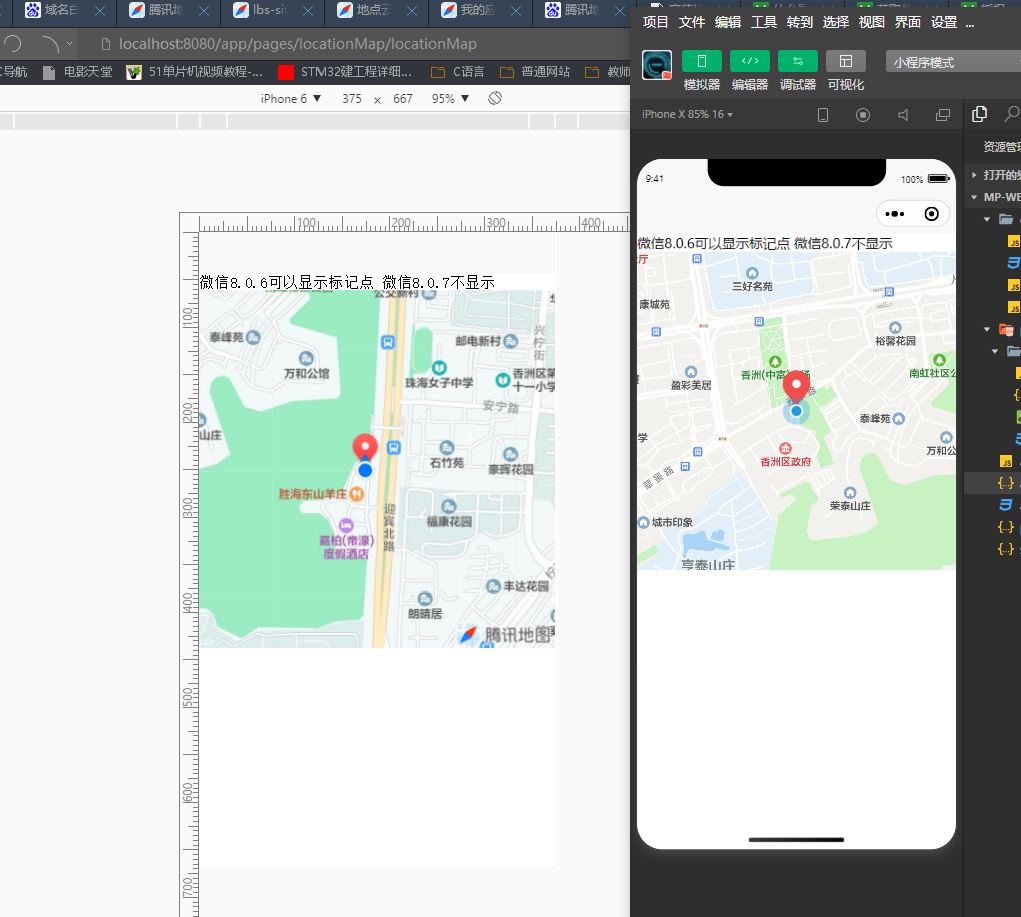Open the 小程序模式 mode dropdown
Screen dimensions: 1021x917
point(950,62)
